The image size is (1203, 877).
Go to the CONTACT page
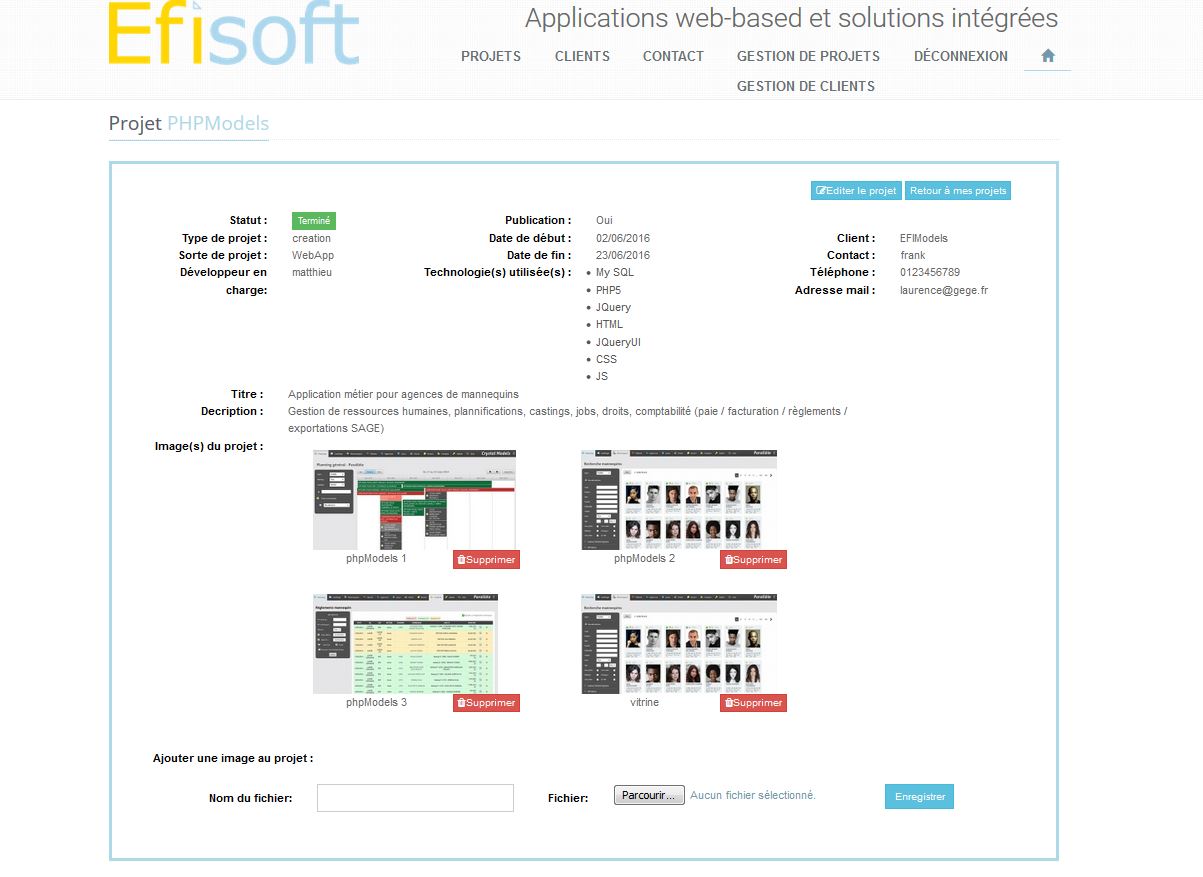pos(673,56)
